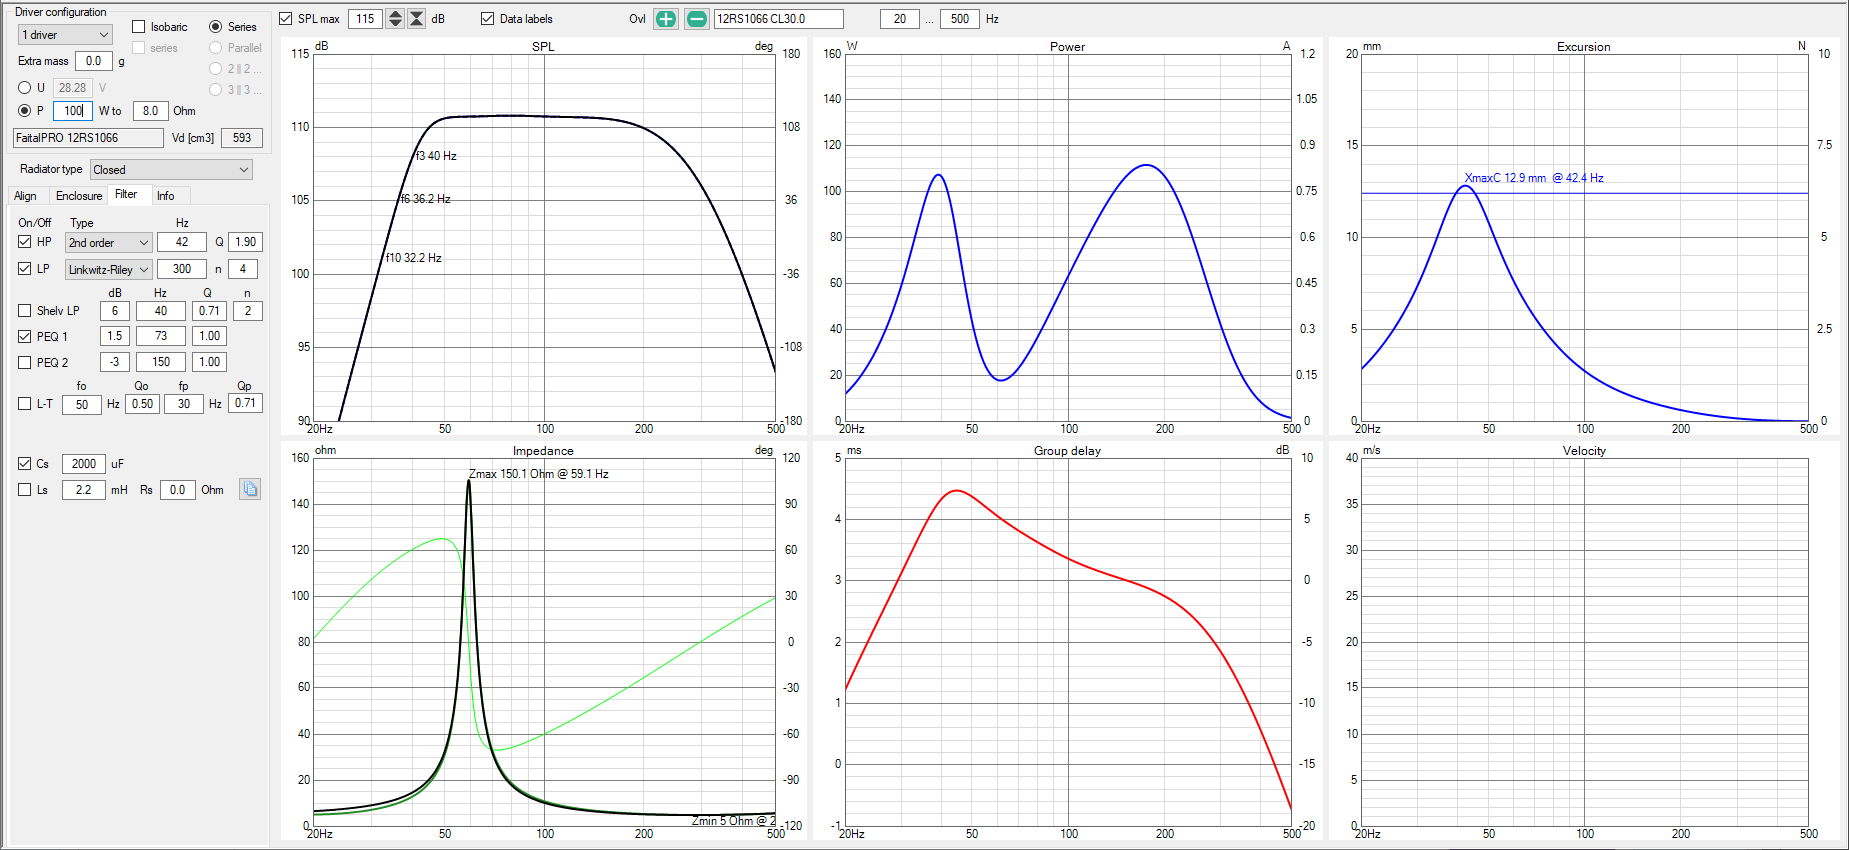Image resolution: width=1849 pixels, height=850 pixels.
Task: Click the HP Q field showing 1.90
Action: (246, 242)
